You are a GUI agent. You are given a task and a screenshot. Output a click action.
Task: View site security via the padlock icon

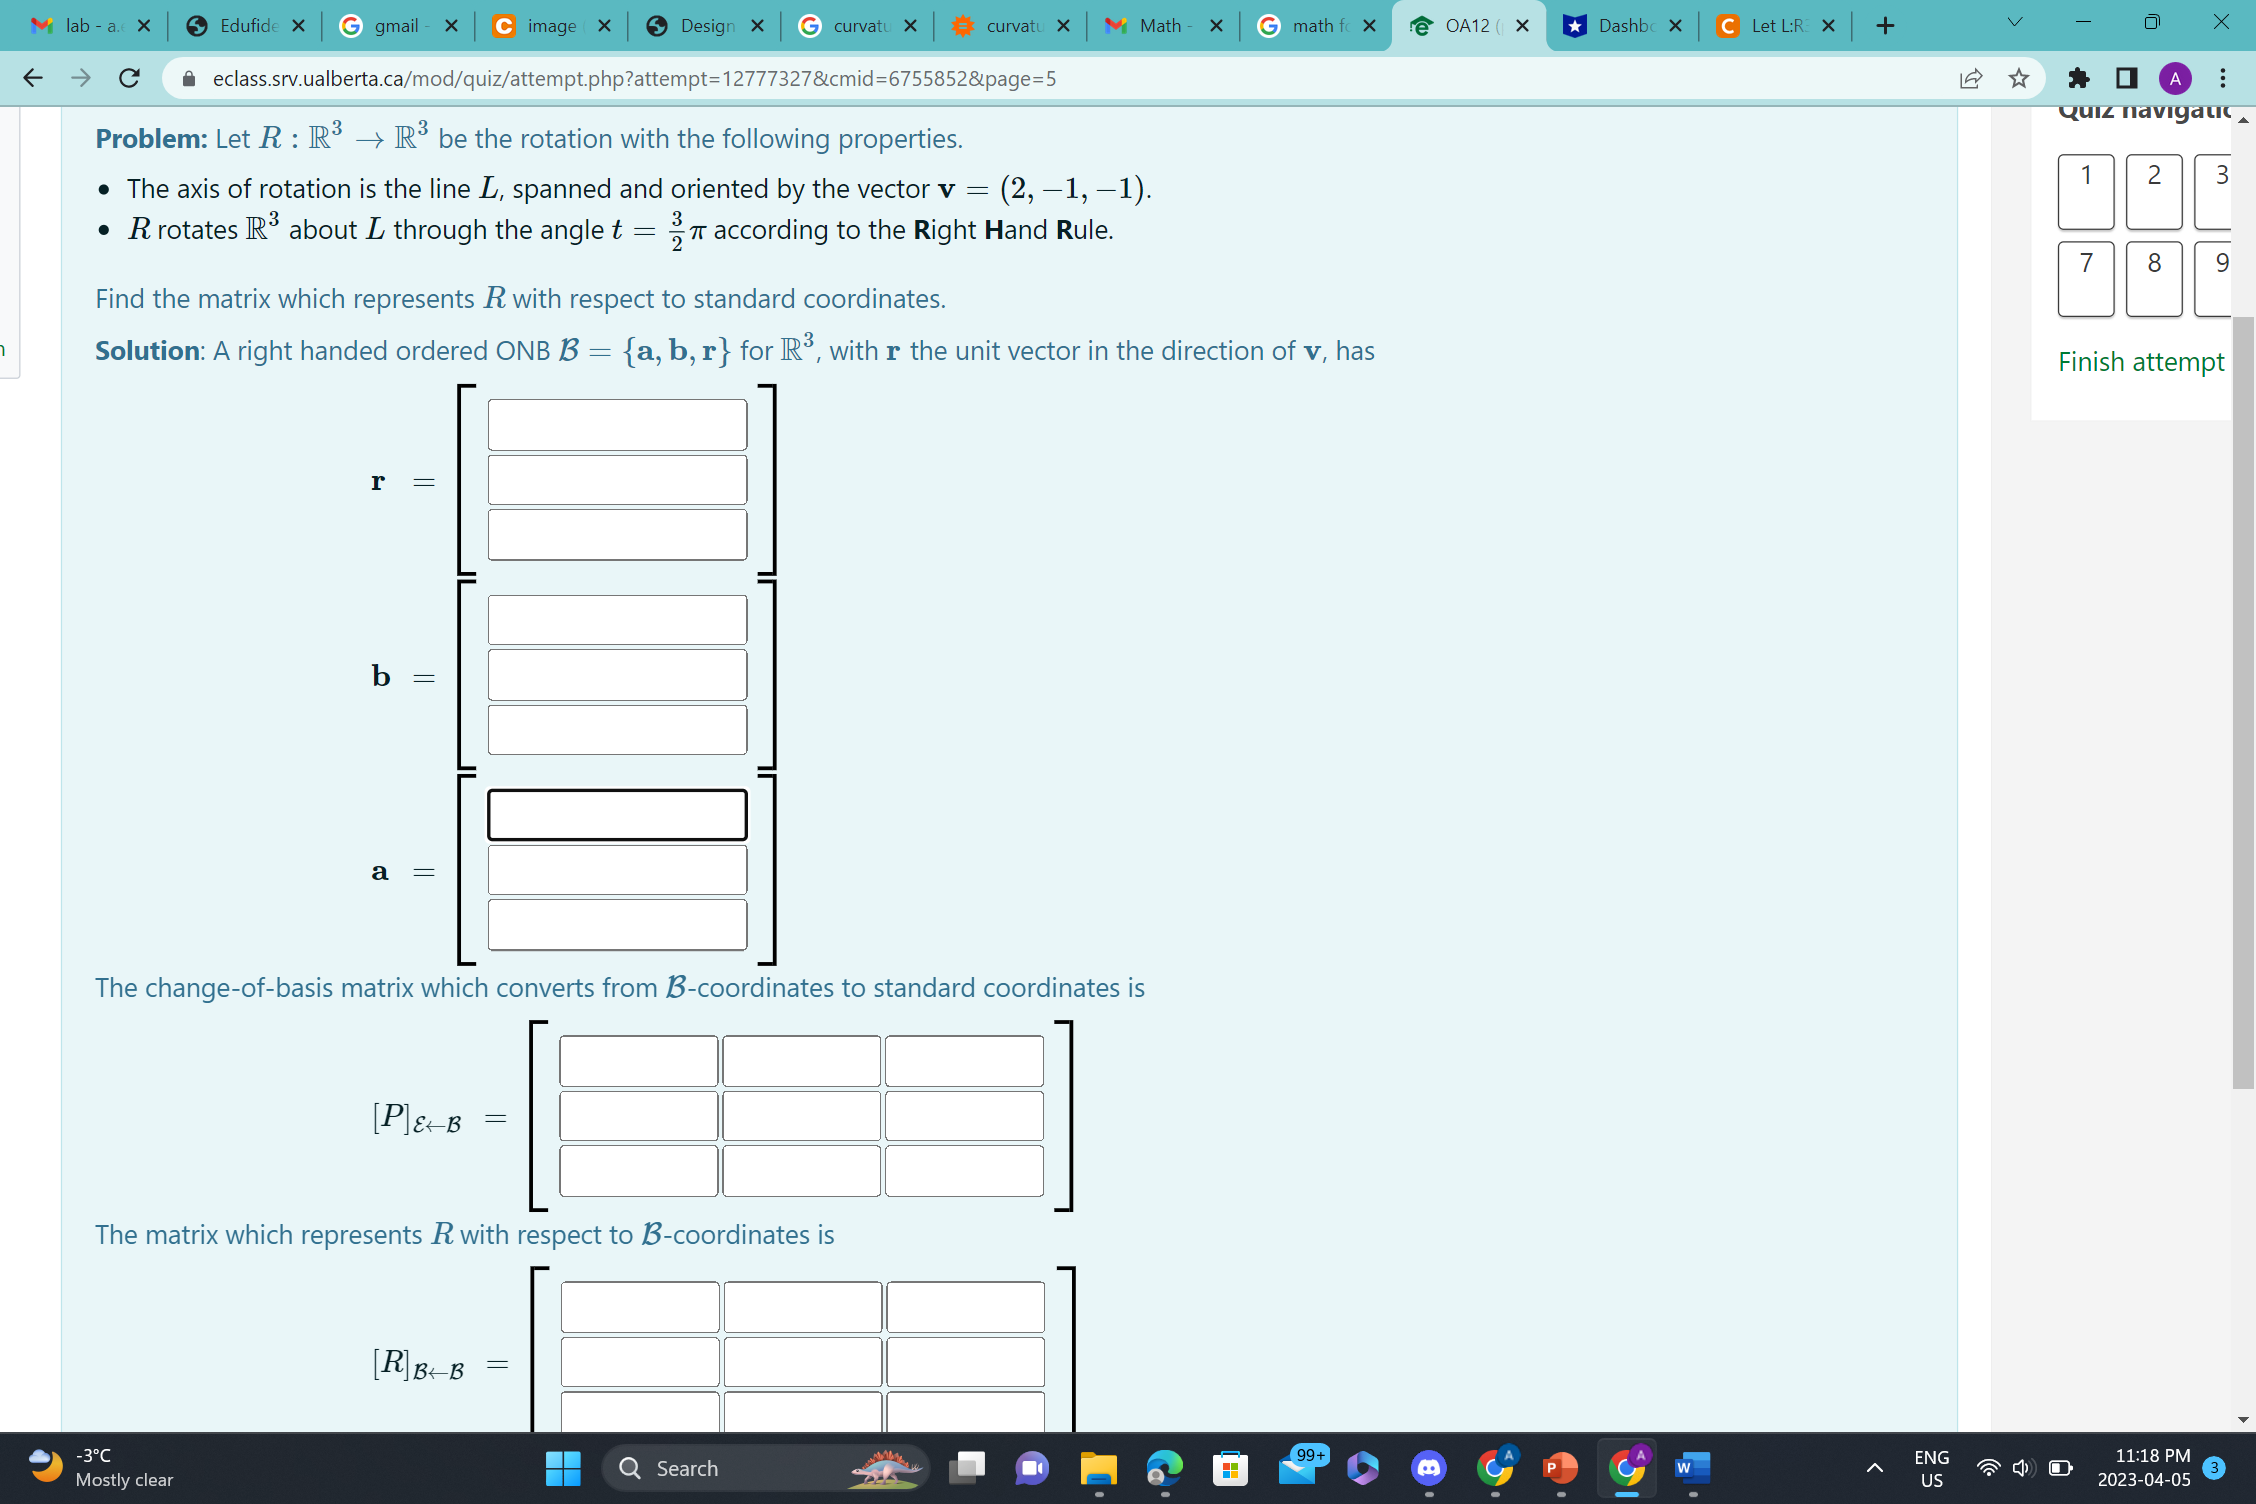click(x=188, y=78)
